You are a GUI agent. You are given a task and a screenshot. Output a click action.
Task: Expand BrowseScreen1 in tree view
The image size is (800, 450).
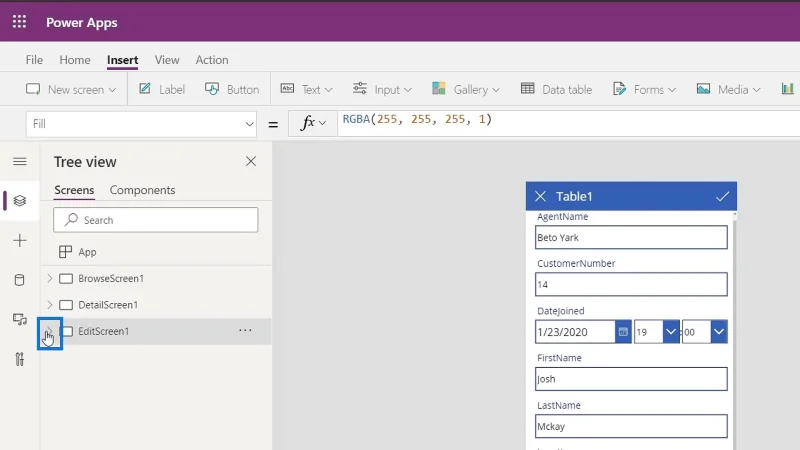pos(49,278)
